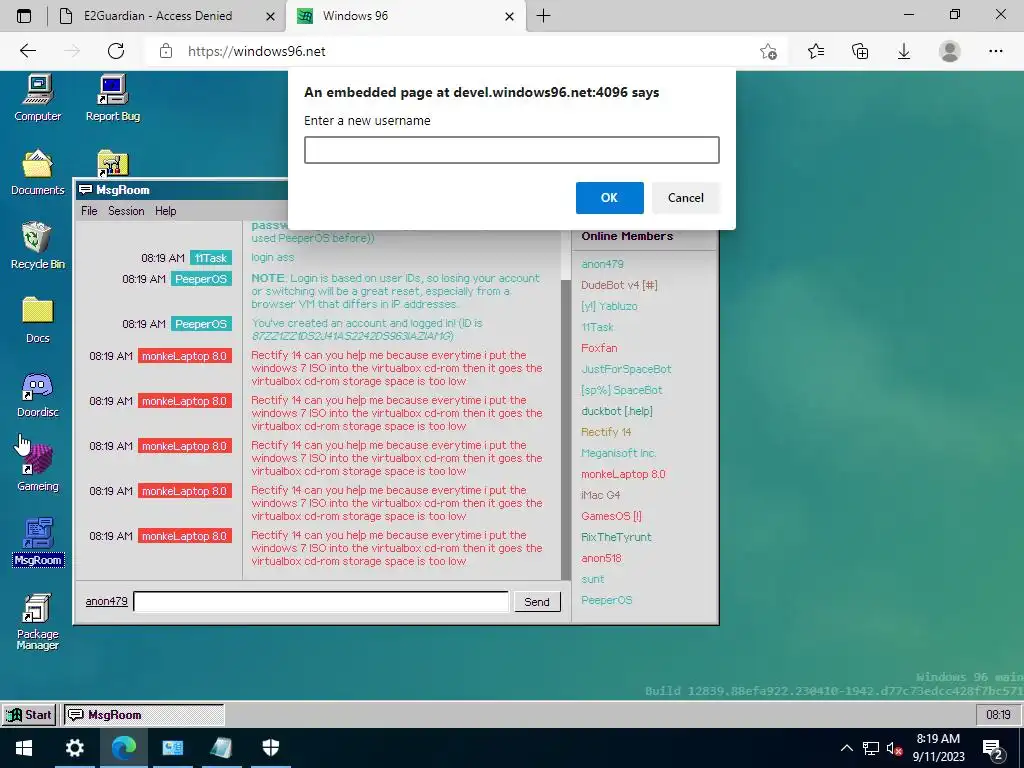The height and width of the screenshot is (768, 1024).
Task: Open the Session menu in MsgRoom
Action: point(126,211)
